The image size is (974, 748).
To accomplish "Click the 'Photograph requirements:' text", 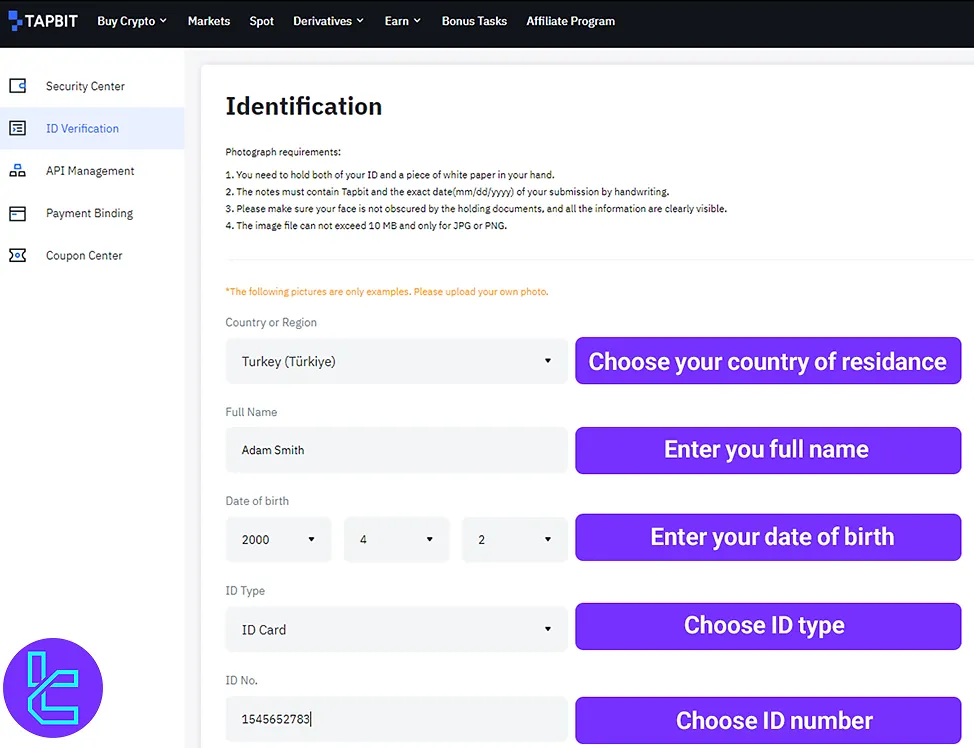I will coord(283,152).
